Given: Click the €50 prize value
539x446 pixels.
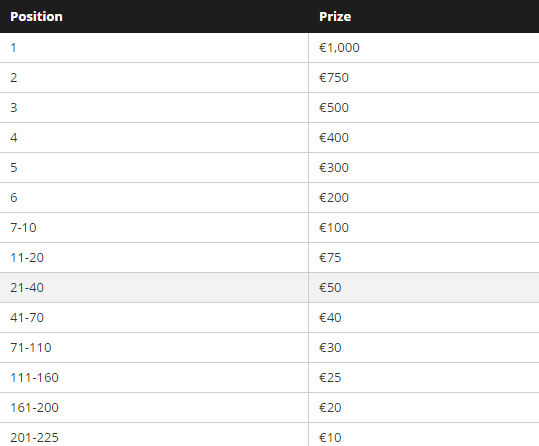Looking at the screenshot, I should [x=330, y=287].
